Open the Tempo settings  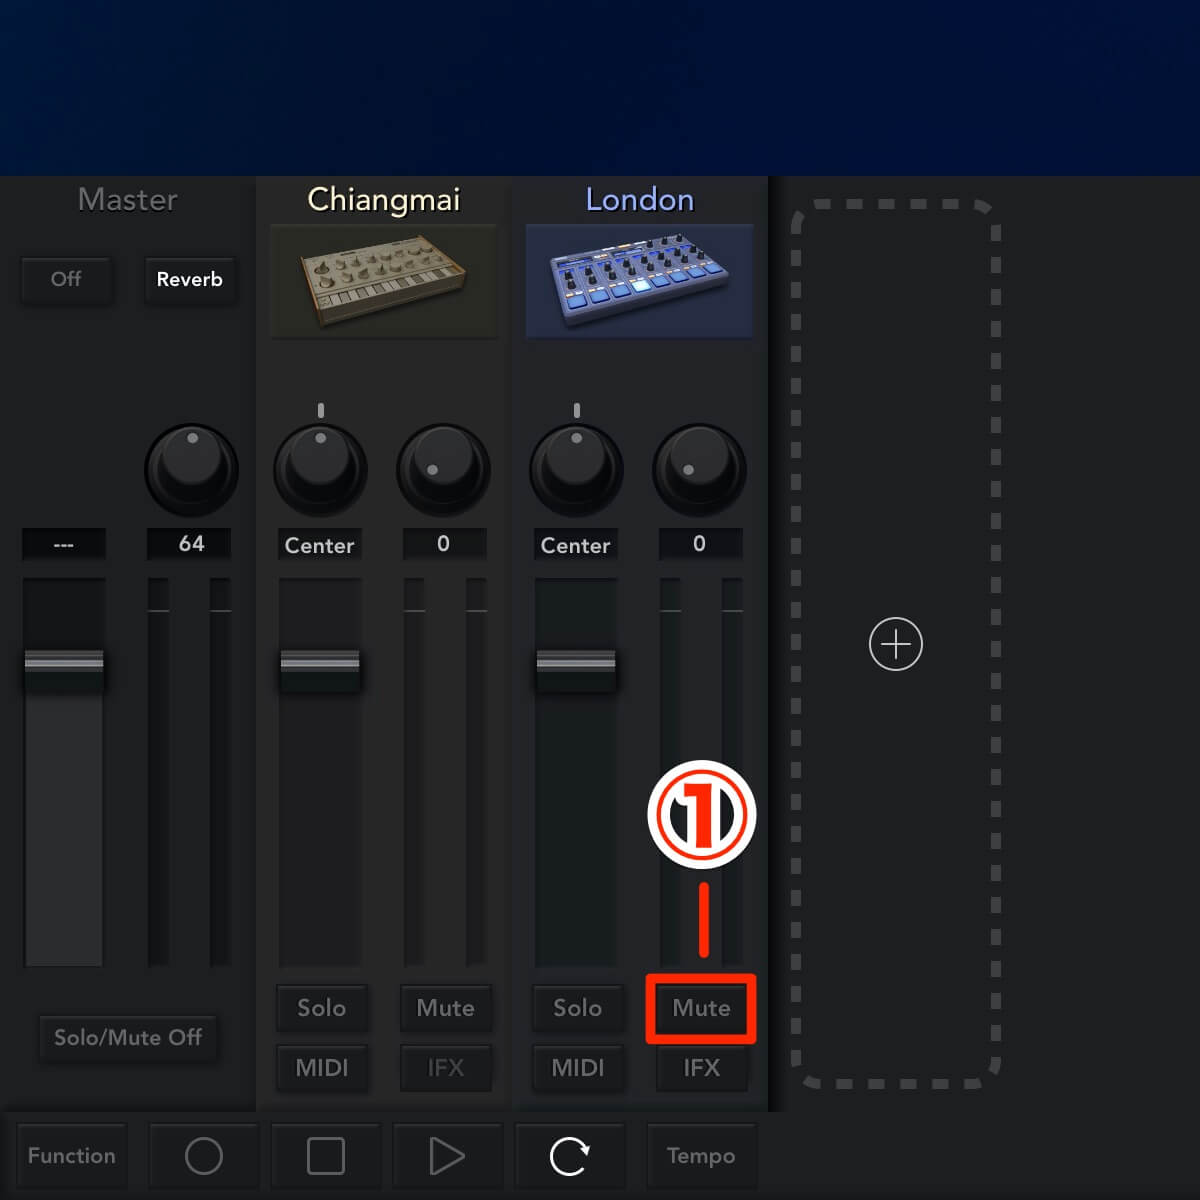pos(701,1156)
